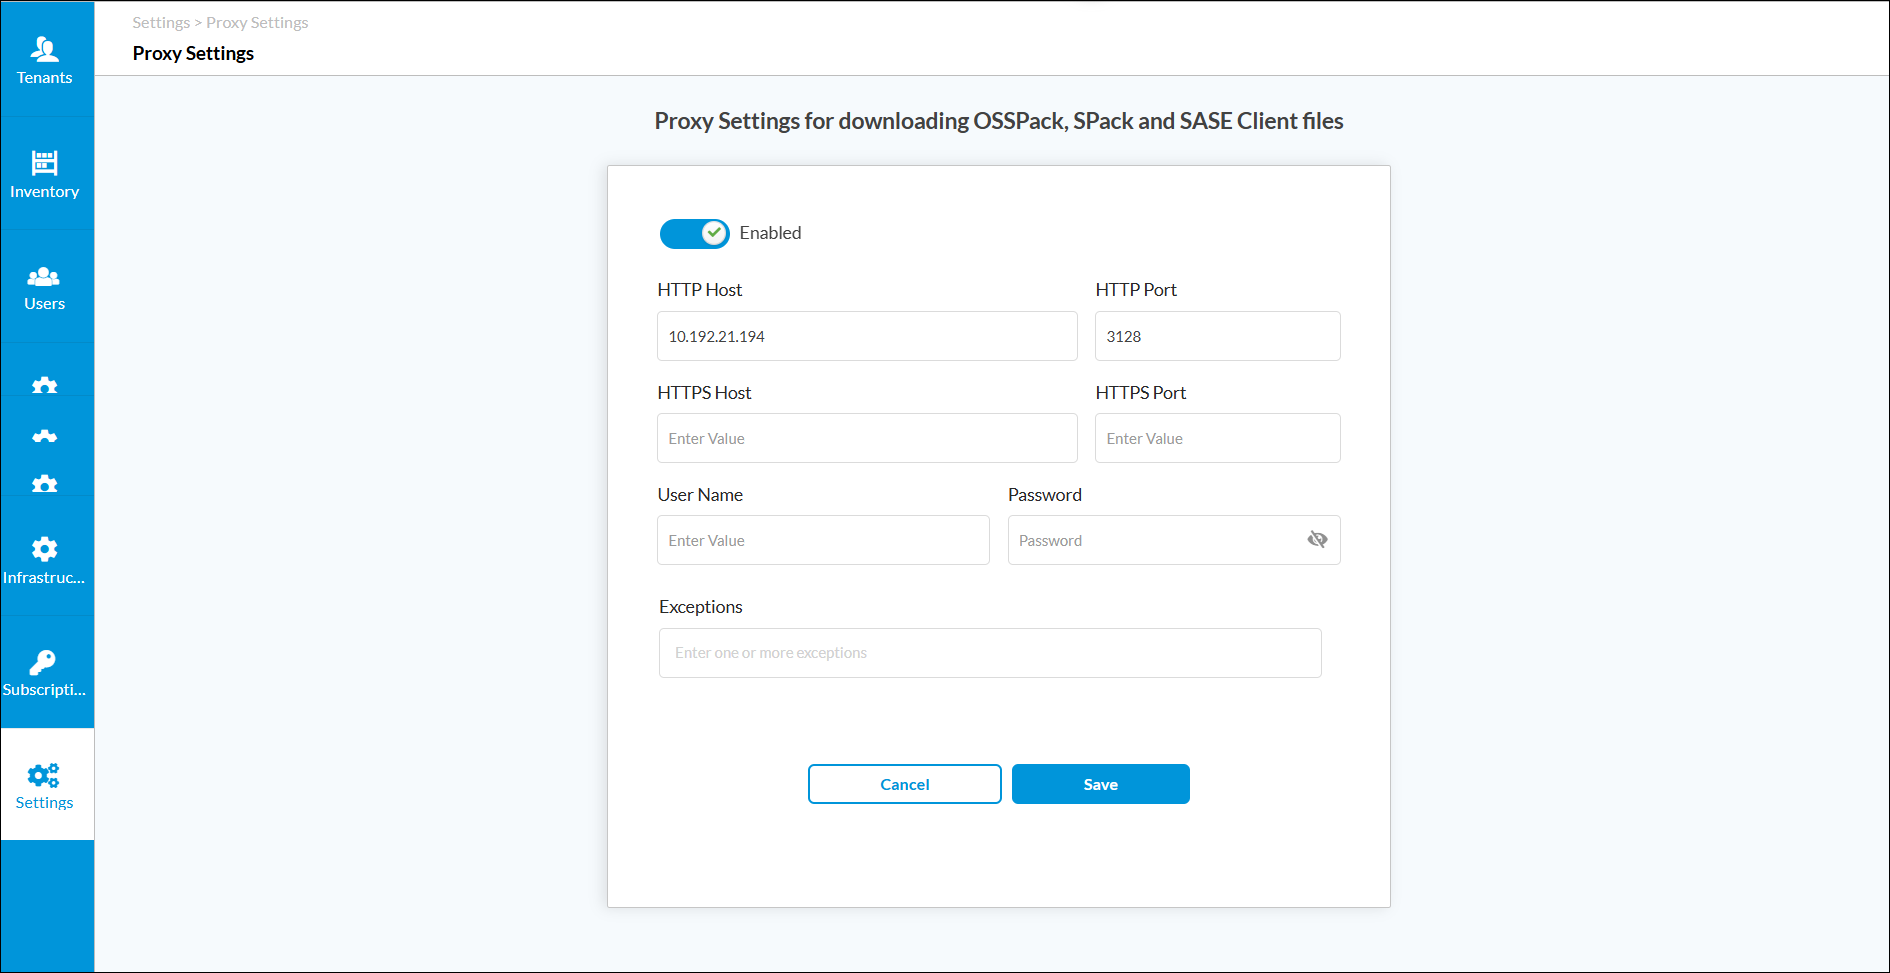
Task: Select the gear icon below Users in sidebar
Action: [x=45, y=385]
